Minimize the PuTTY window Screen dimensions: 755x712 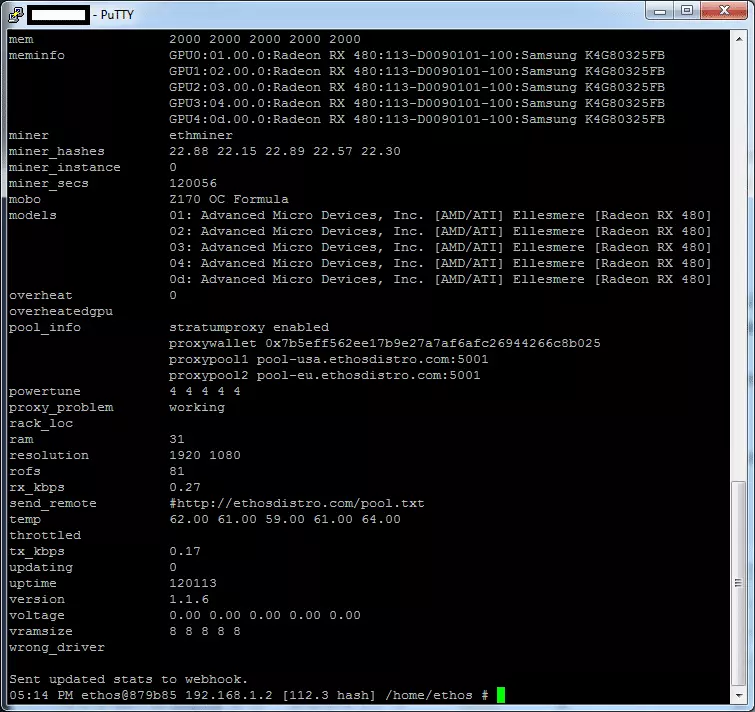pos(660,11)
